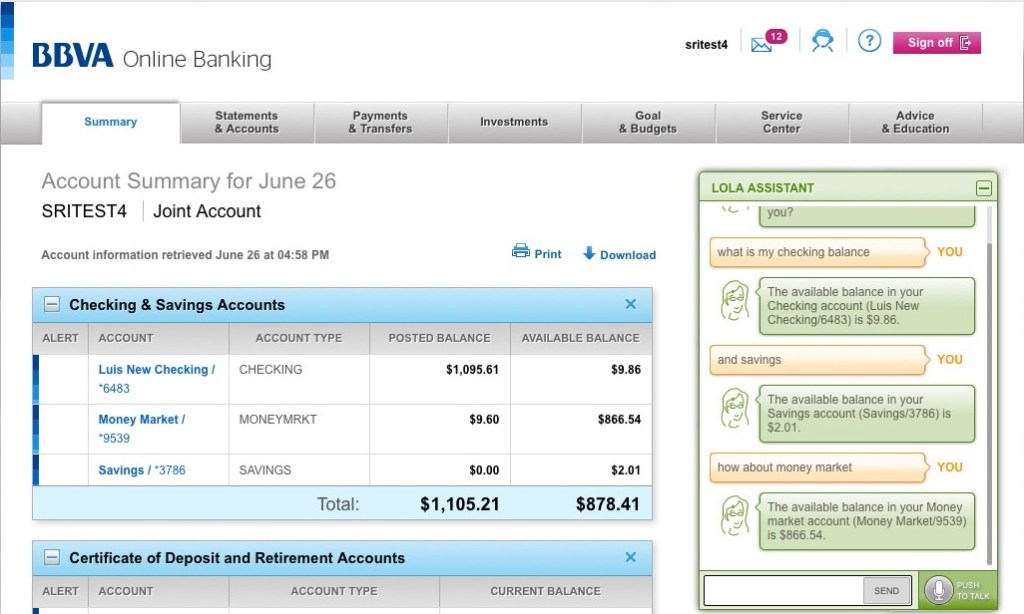Click the Push to Talk microphone
Screen dimensions: 1024x614
(937, 590)
